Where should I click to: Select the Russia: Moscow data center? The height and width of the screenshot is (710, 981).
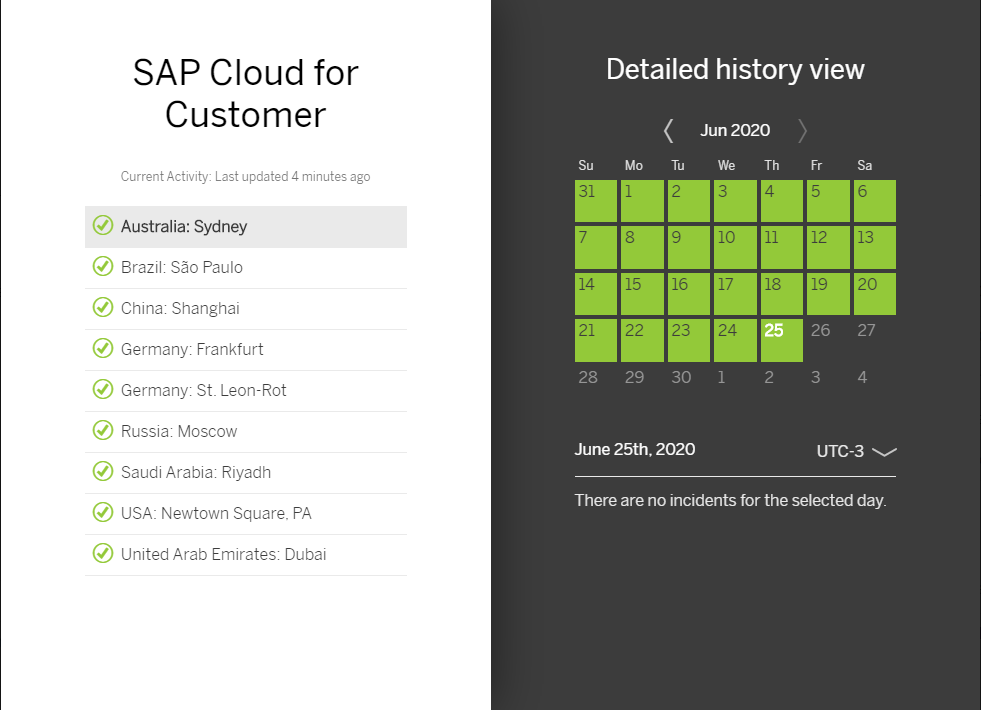246,432
